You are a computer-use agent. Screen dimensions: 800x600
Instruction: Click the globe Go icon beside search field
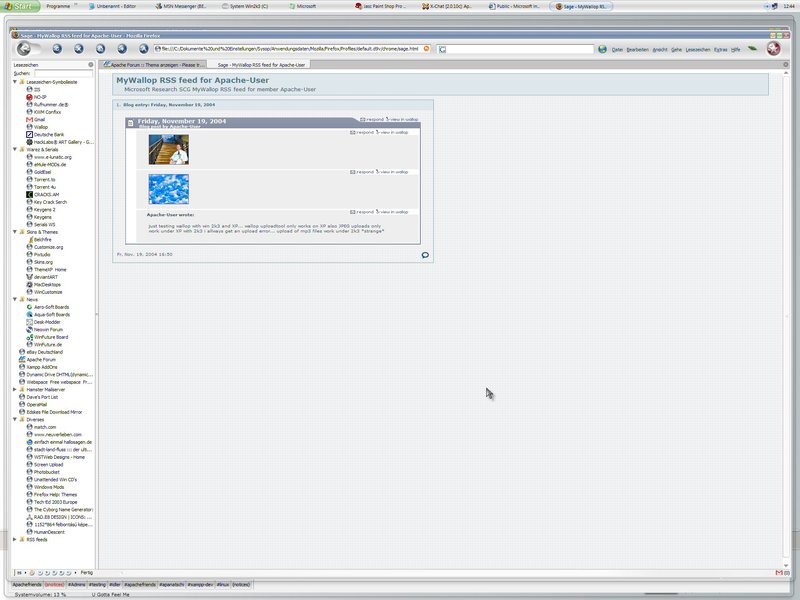tap(602, 48)
